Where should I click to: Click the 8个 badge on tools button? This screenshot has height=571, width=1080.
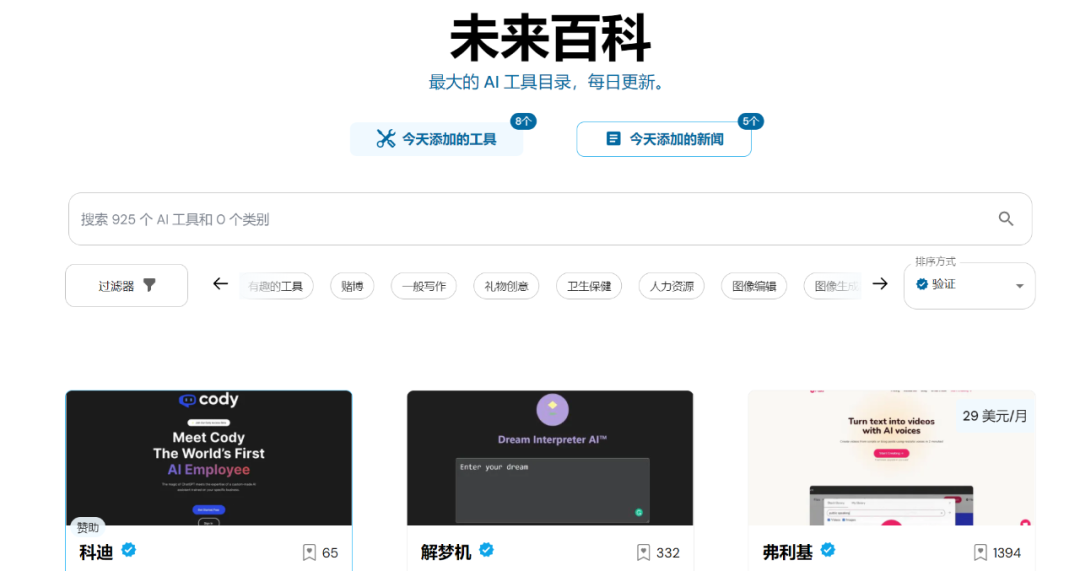pos(523,121)
